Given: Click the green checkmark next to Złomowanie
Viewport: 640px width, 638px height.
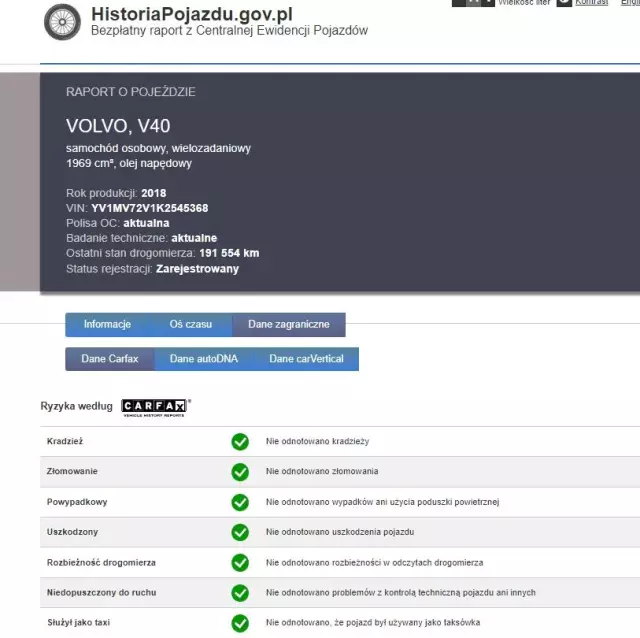Looking at the screenshot, I should point(240,471).
